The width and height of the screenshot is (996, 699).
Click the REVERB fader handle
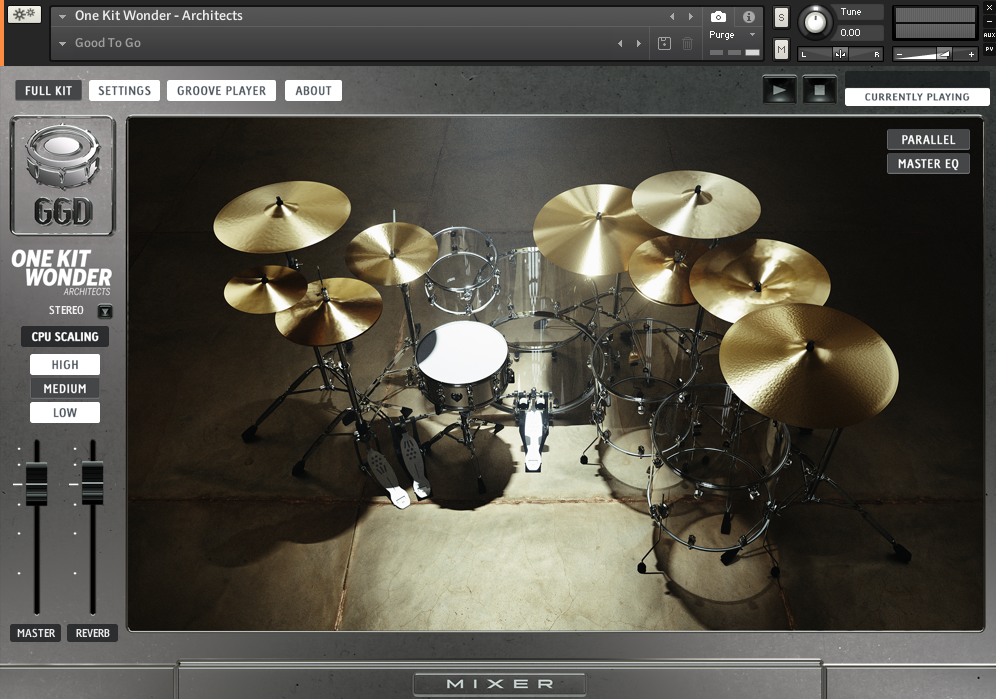tap(92, 484)
